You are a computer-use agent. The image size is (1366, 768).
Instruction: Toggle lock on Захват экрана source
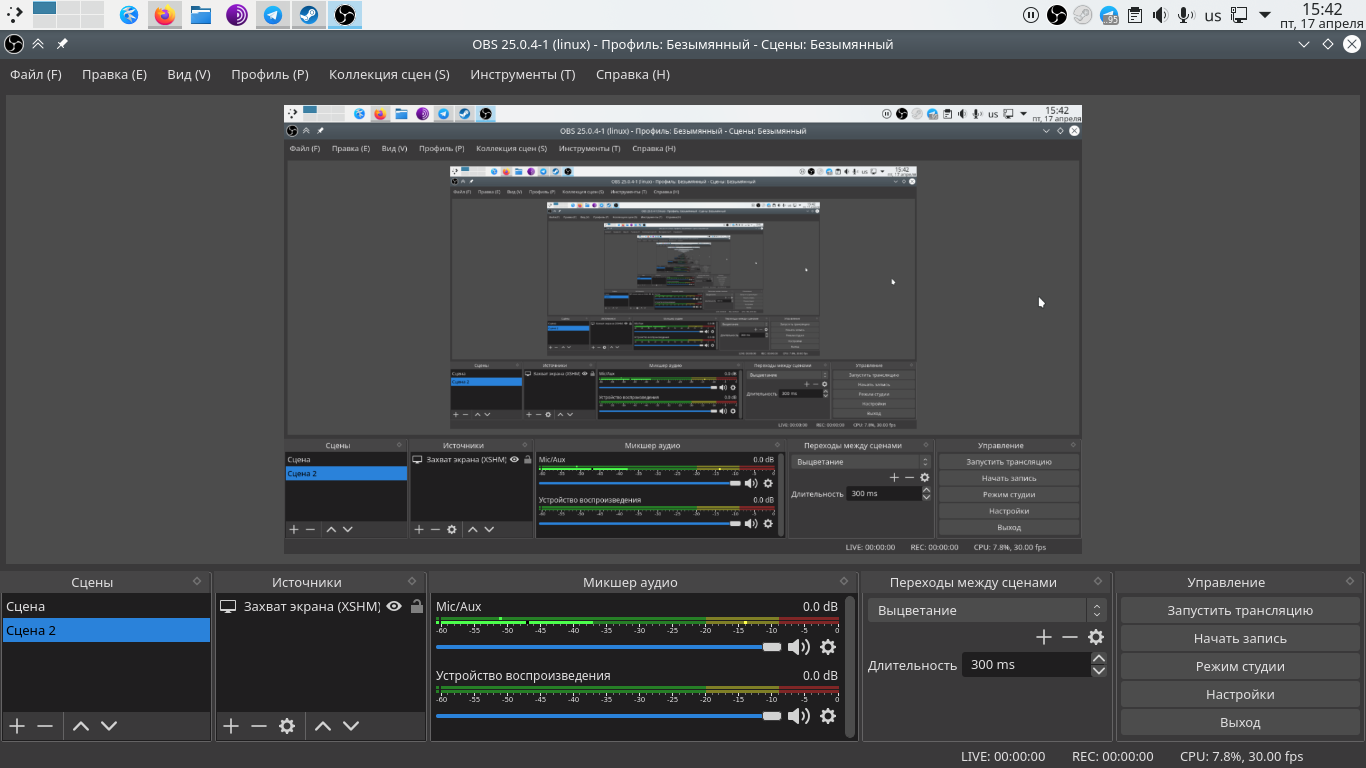417,606
